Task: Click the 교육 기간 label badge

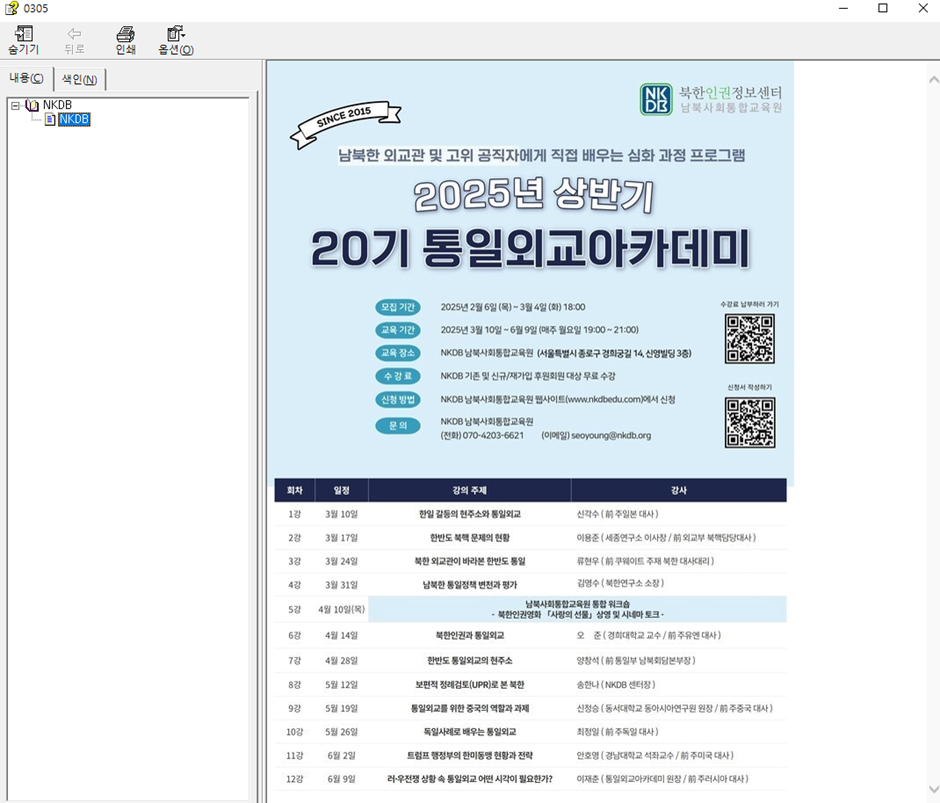Action: tap(398, 330)
